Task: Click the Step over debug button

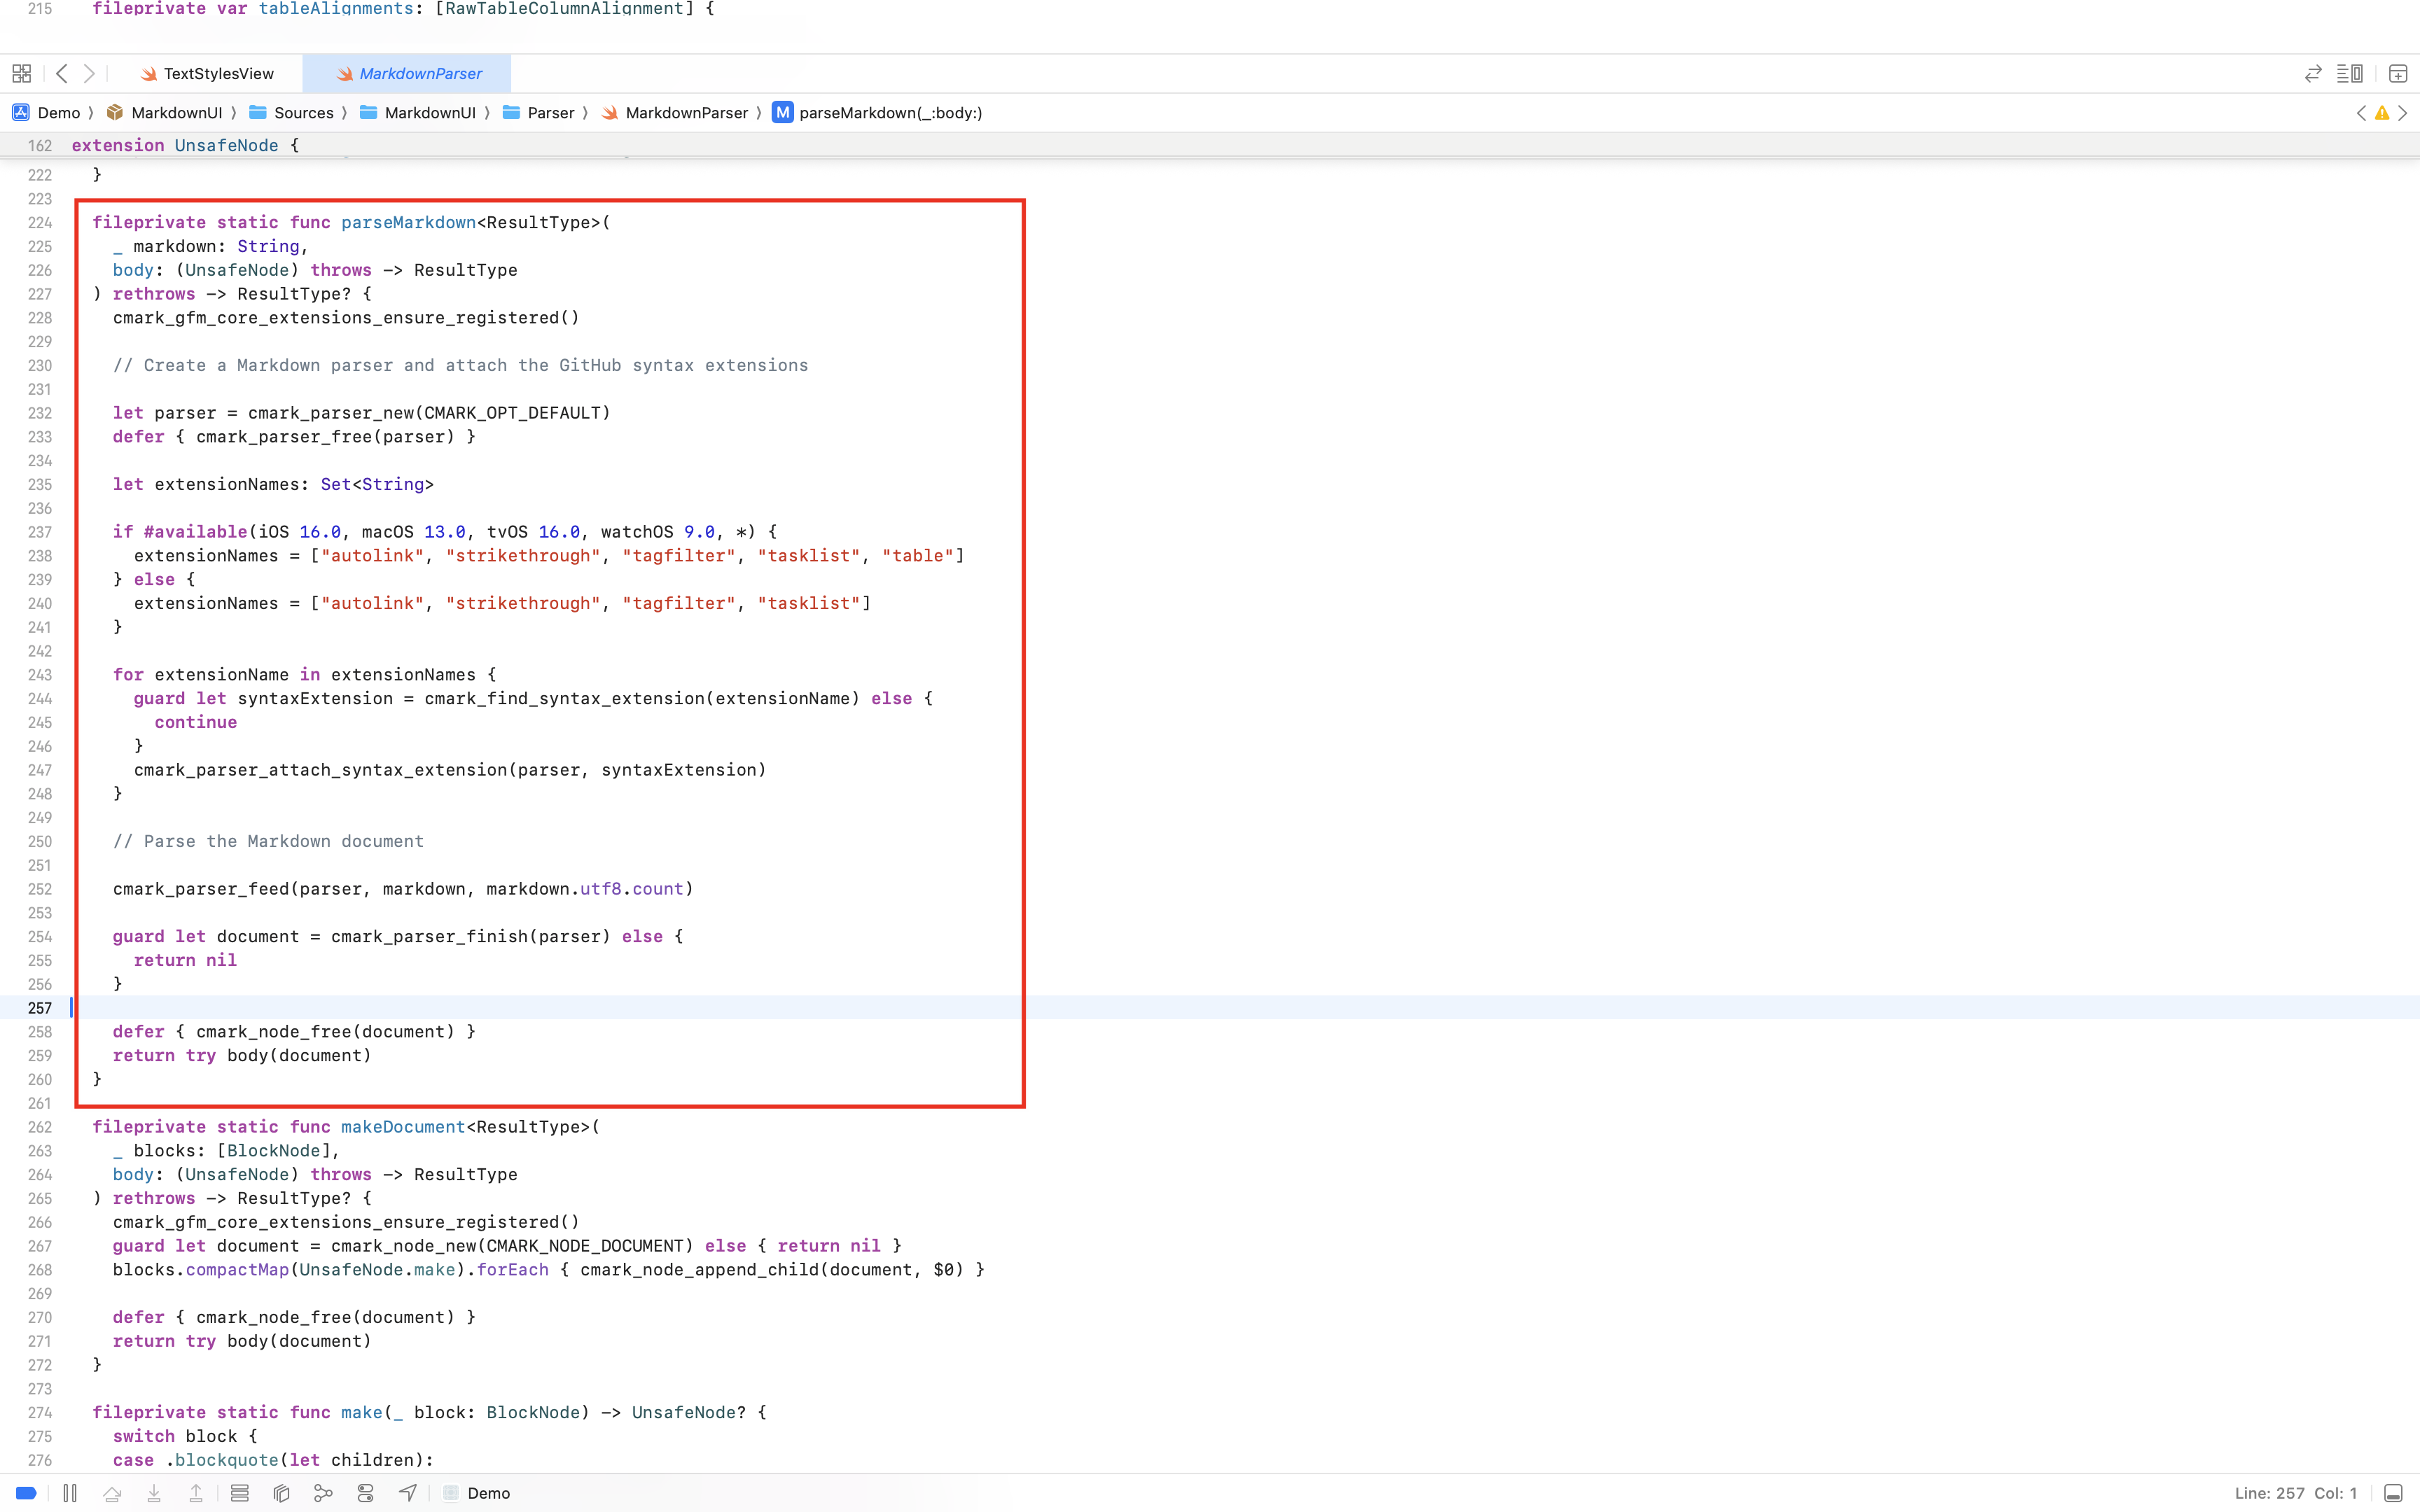Action: tap(112, 1493)
